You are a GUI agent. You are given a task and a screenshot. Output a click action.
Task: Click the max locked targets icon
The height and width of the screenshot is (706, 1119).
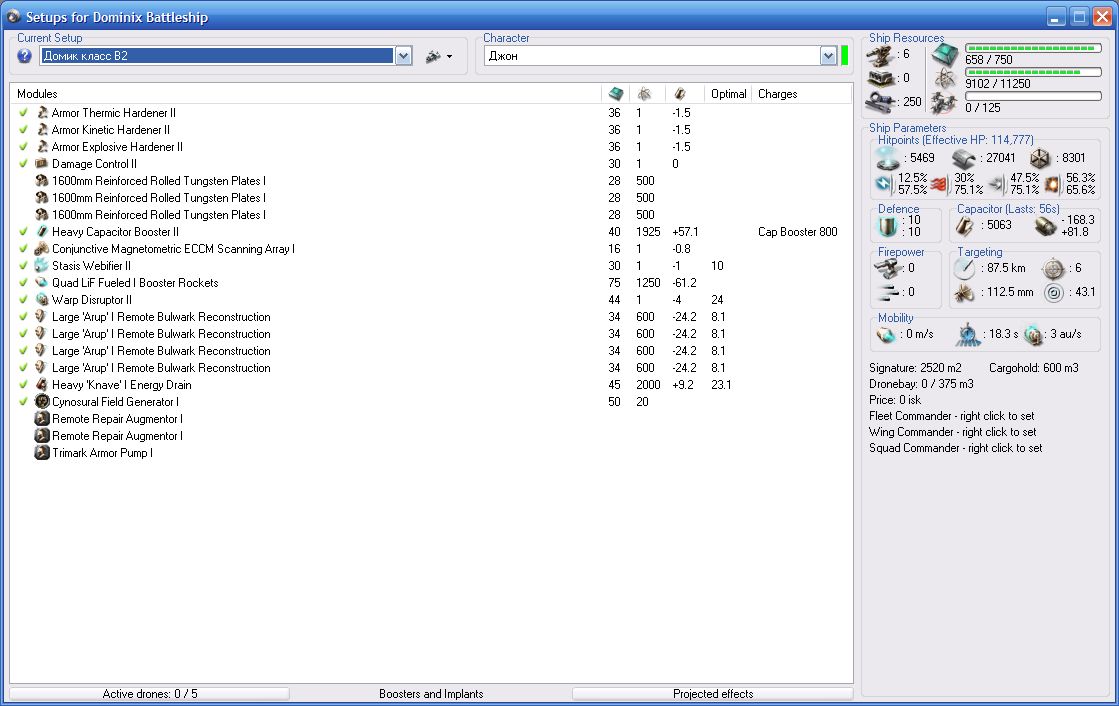click(1053, 268)
